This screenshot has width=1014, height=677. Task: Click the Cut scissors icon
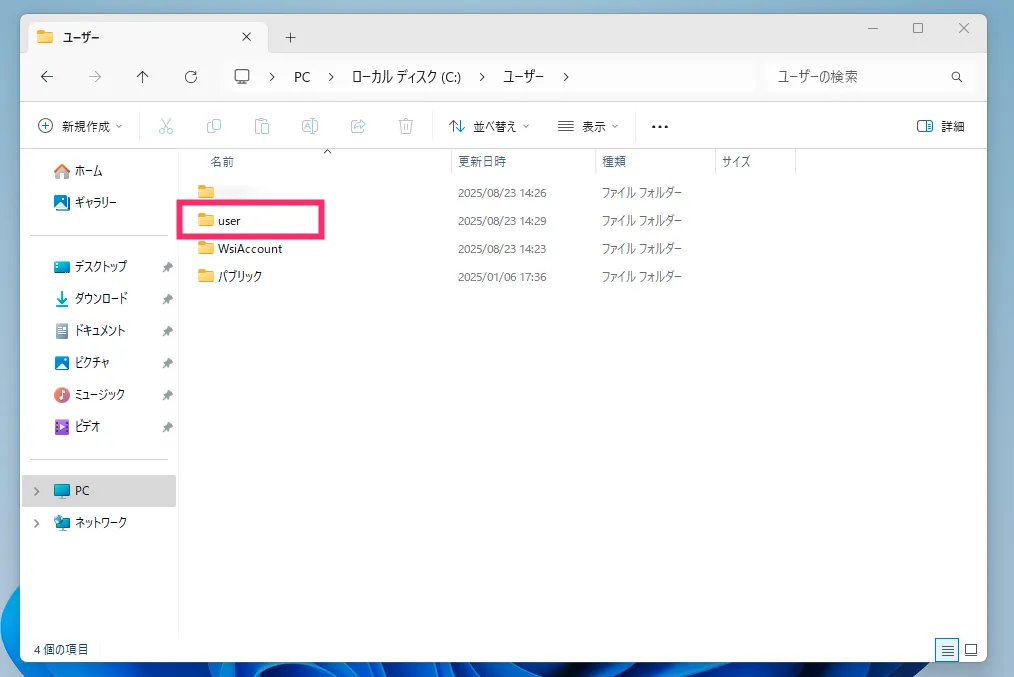click(x=166, y=126)
